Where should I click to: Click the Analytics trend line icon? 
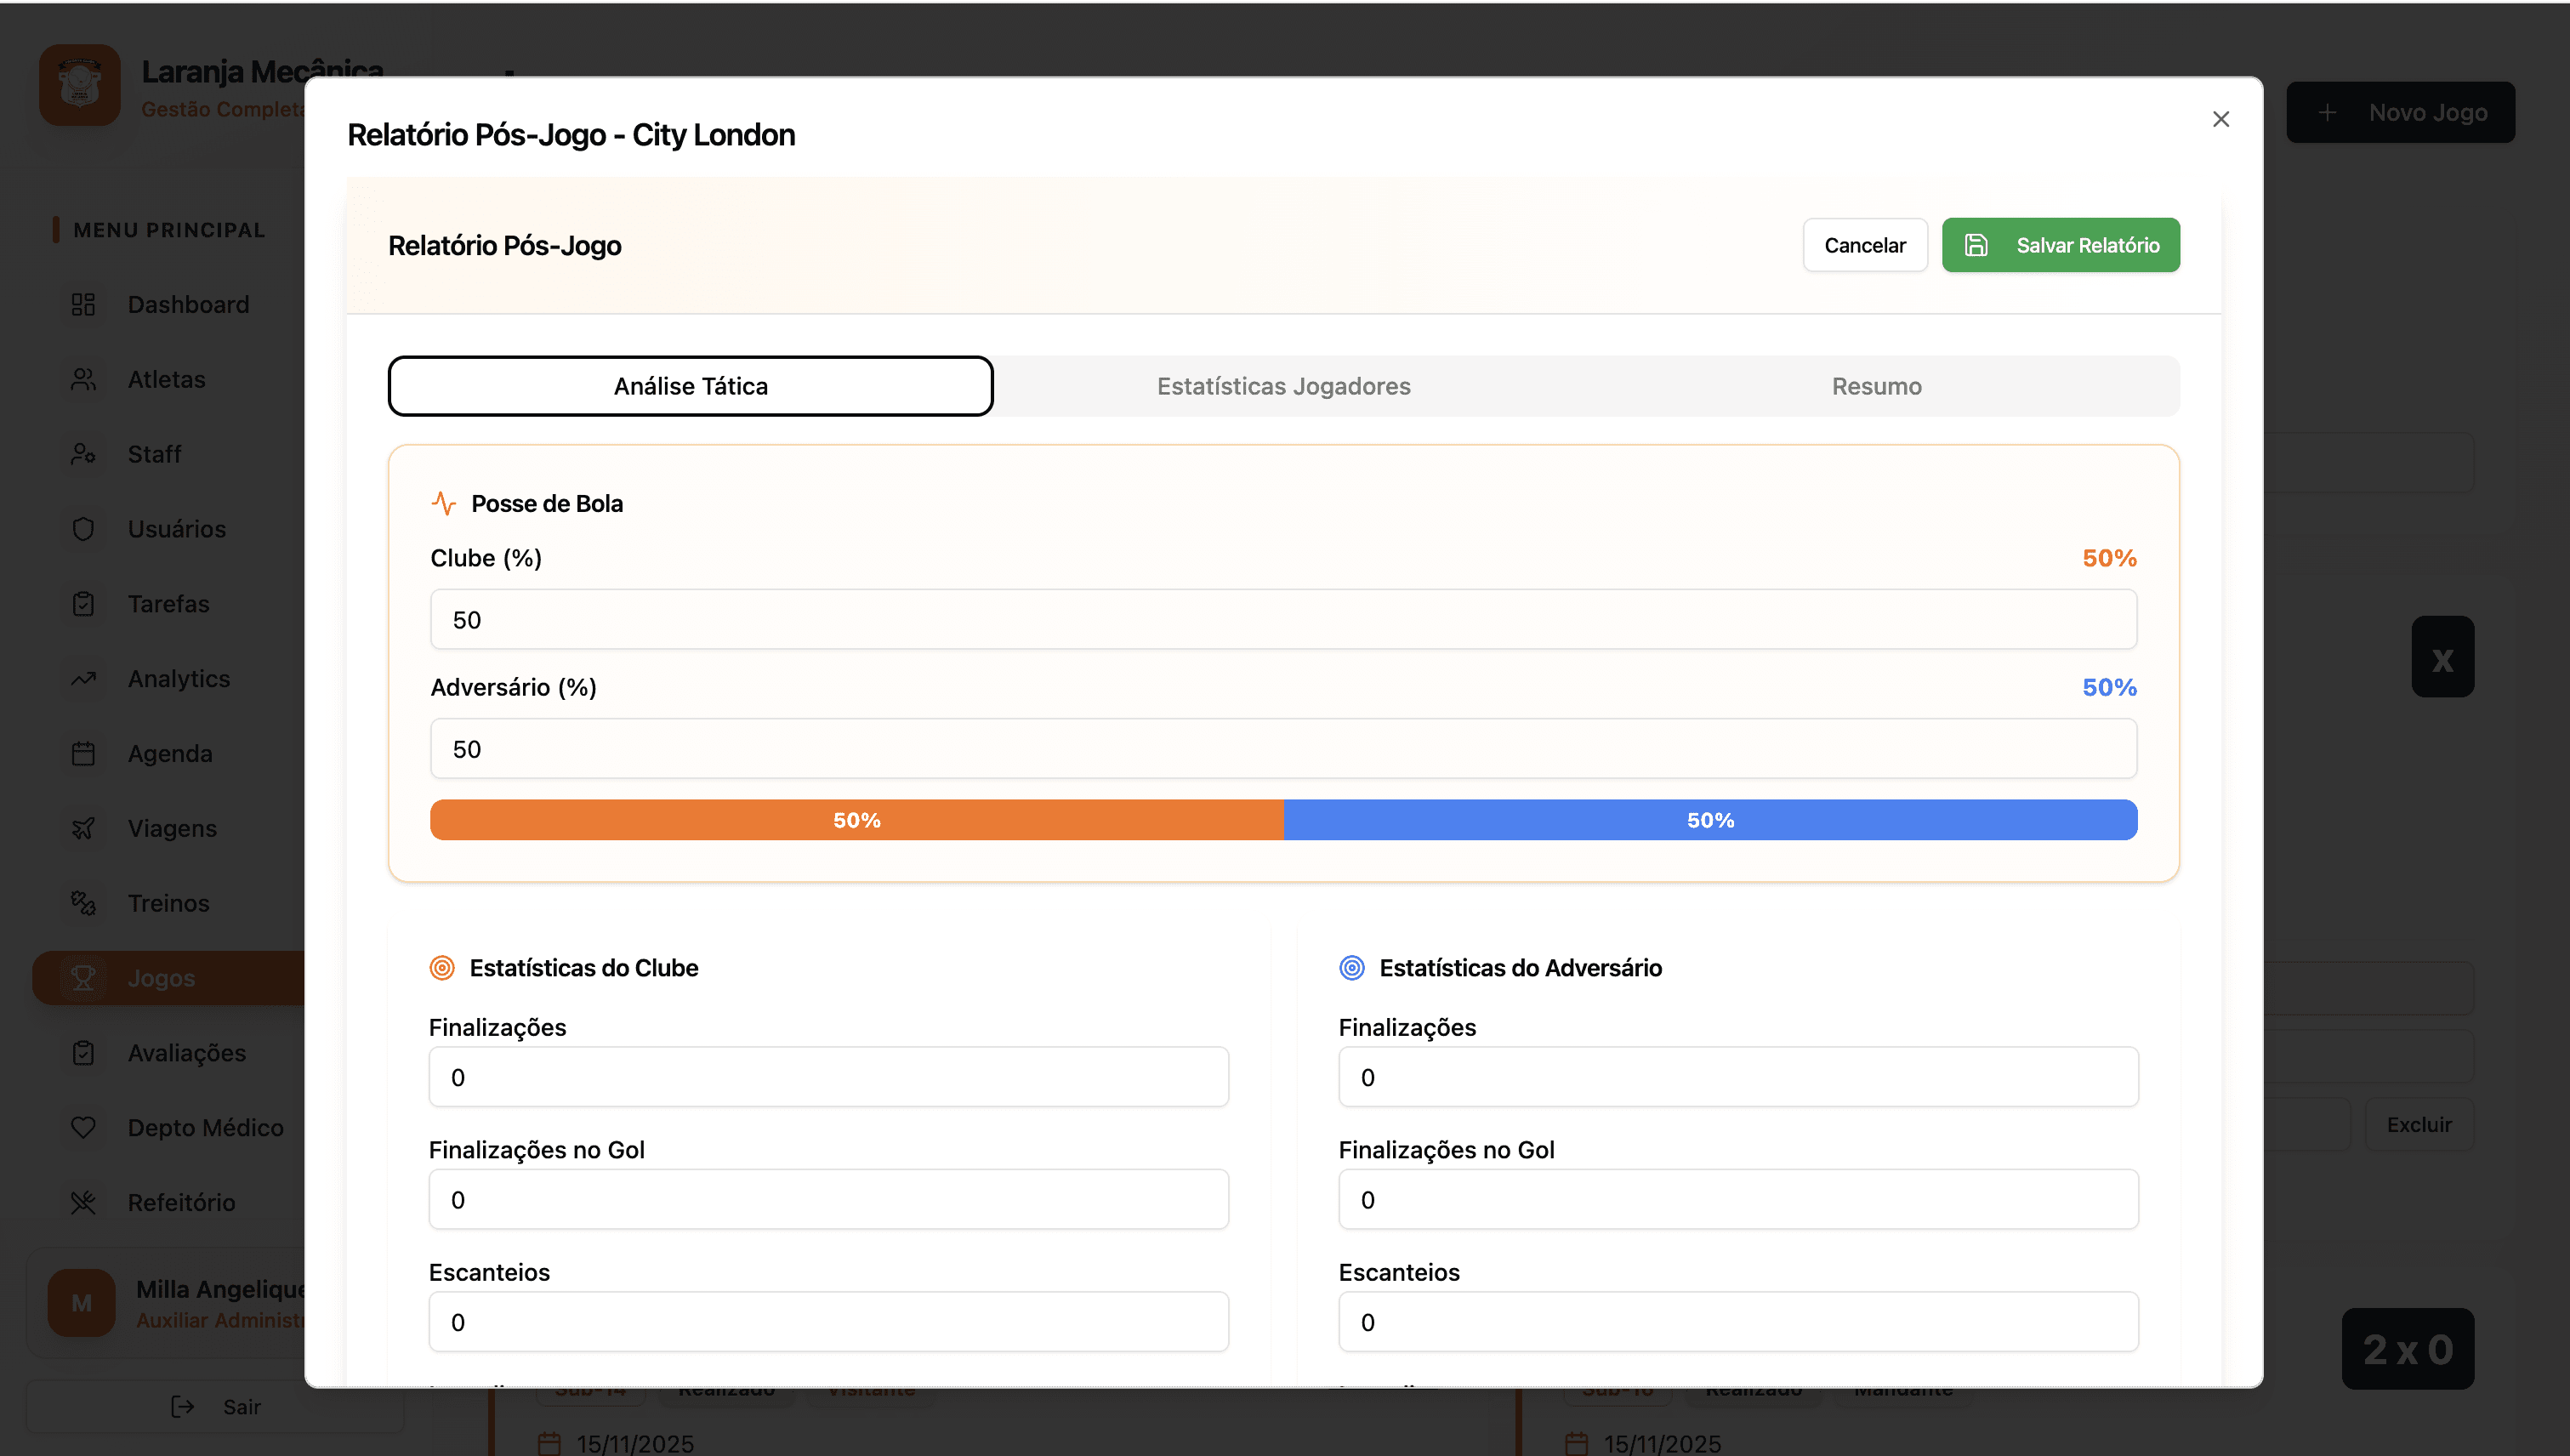[x=83, y=679]
